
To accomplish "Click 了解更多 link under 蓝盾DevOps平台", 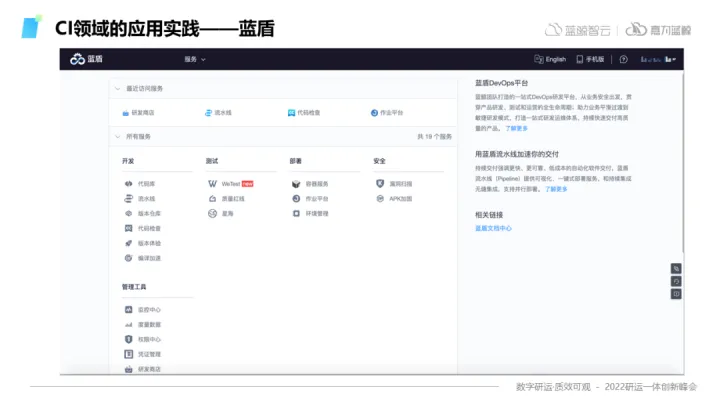I will pos(517,129).
